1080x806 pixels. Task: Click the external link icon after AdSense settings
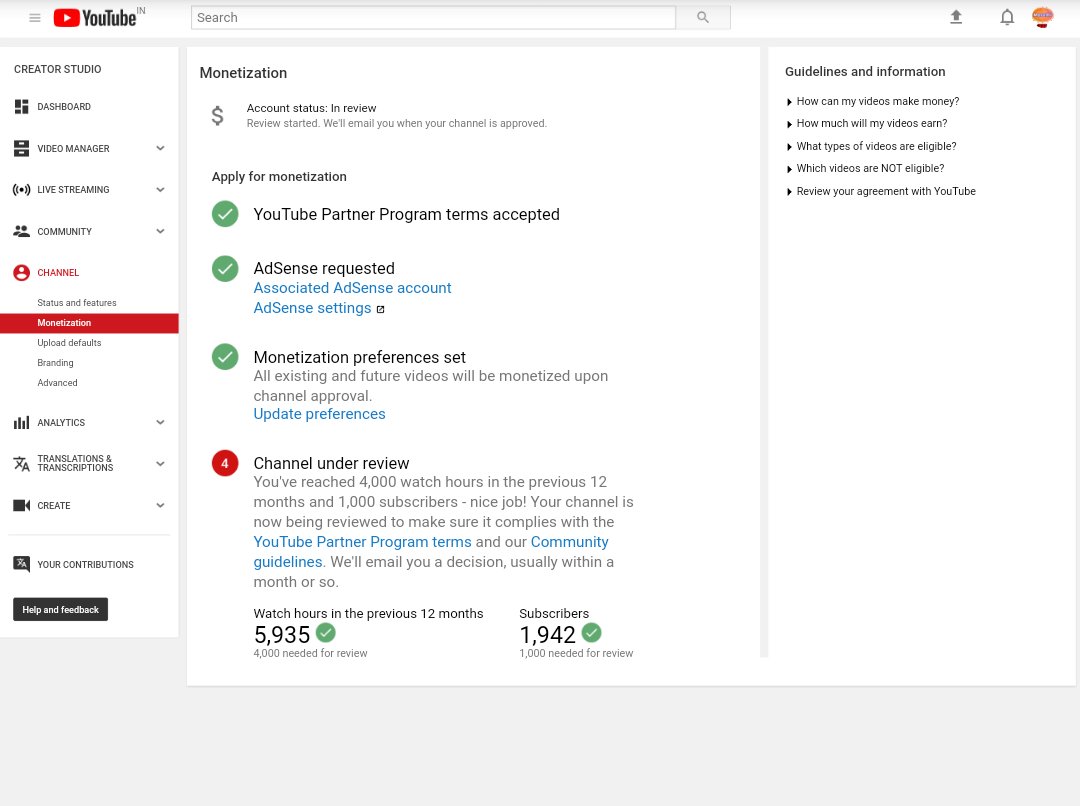click(x=380, y=309)
